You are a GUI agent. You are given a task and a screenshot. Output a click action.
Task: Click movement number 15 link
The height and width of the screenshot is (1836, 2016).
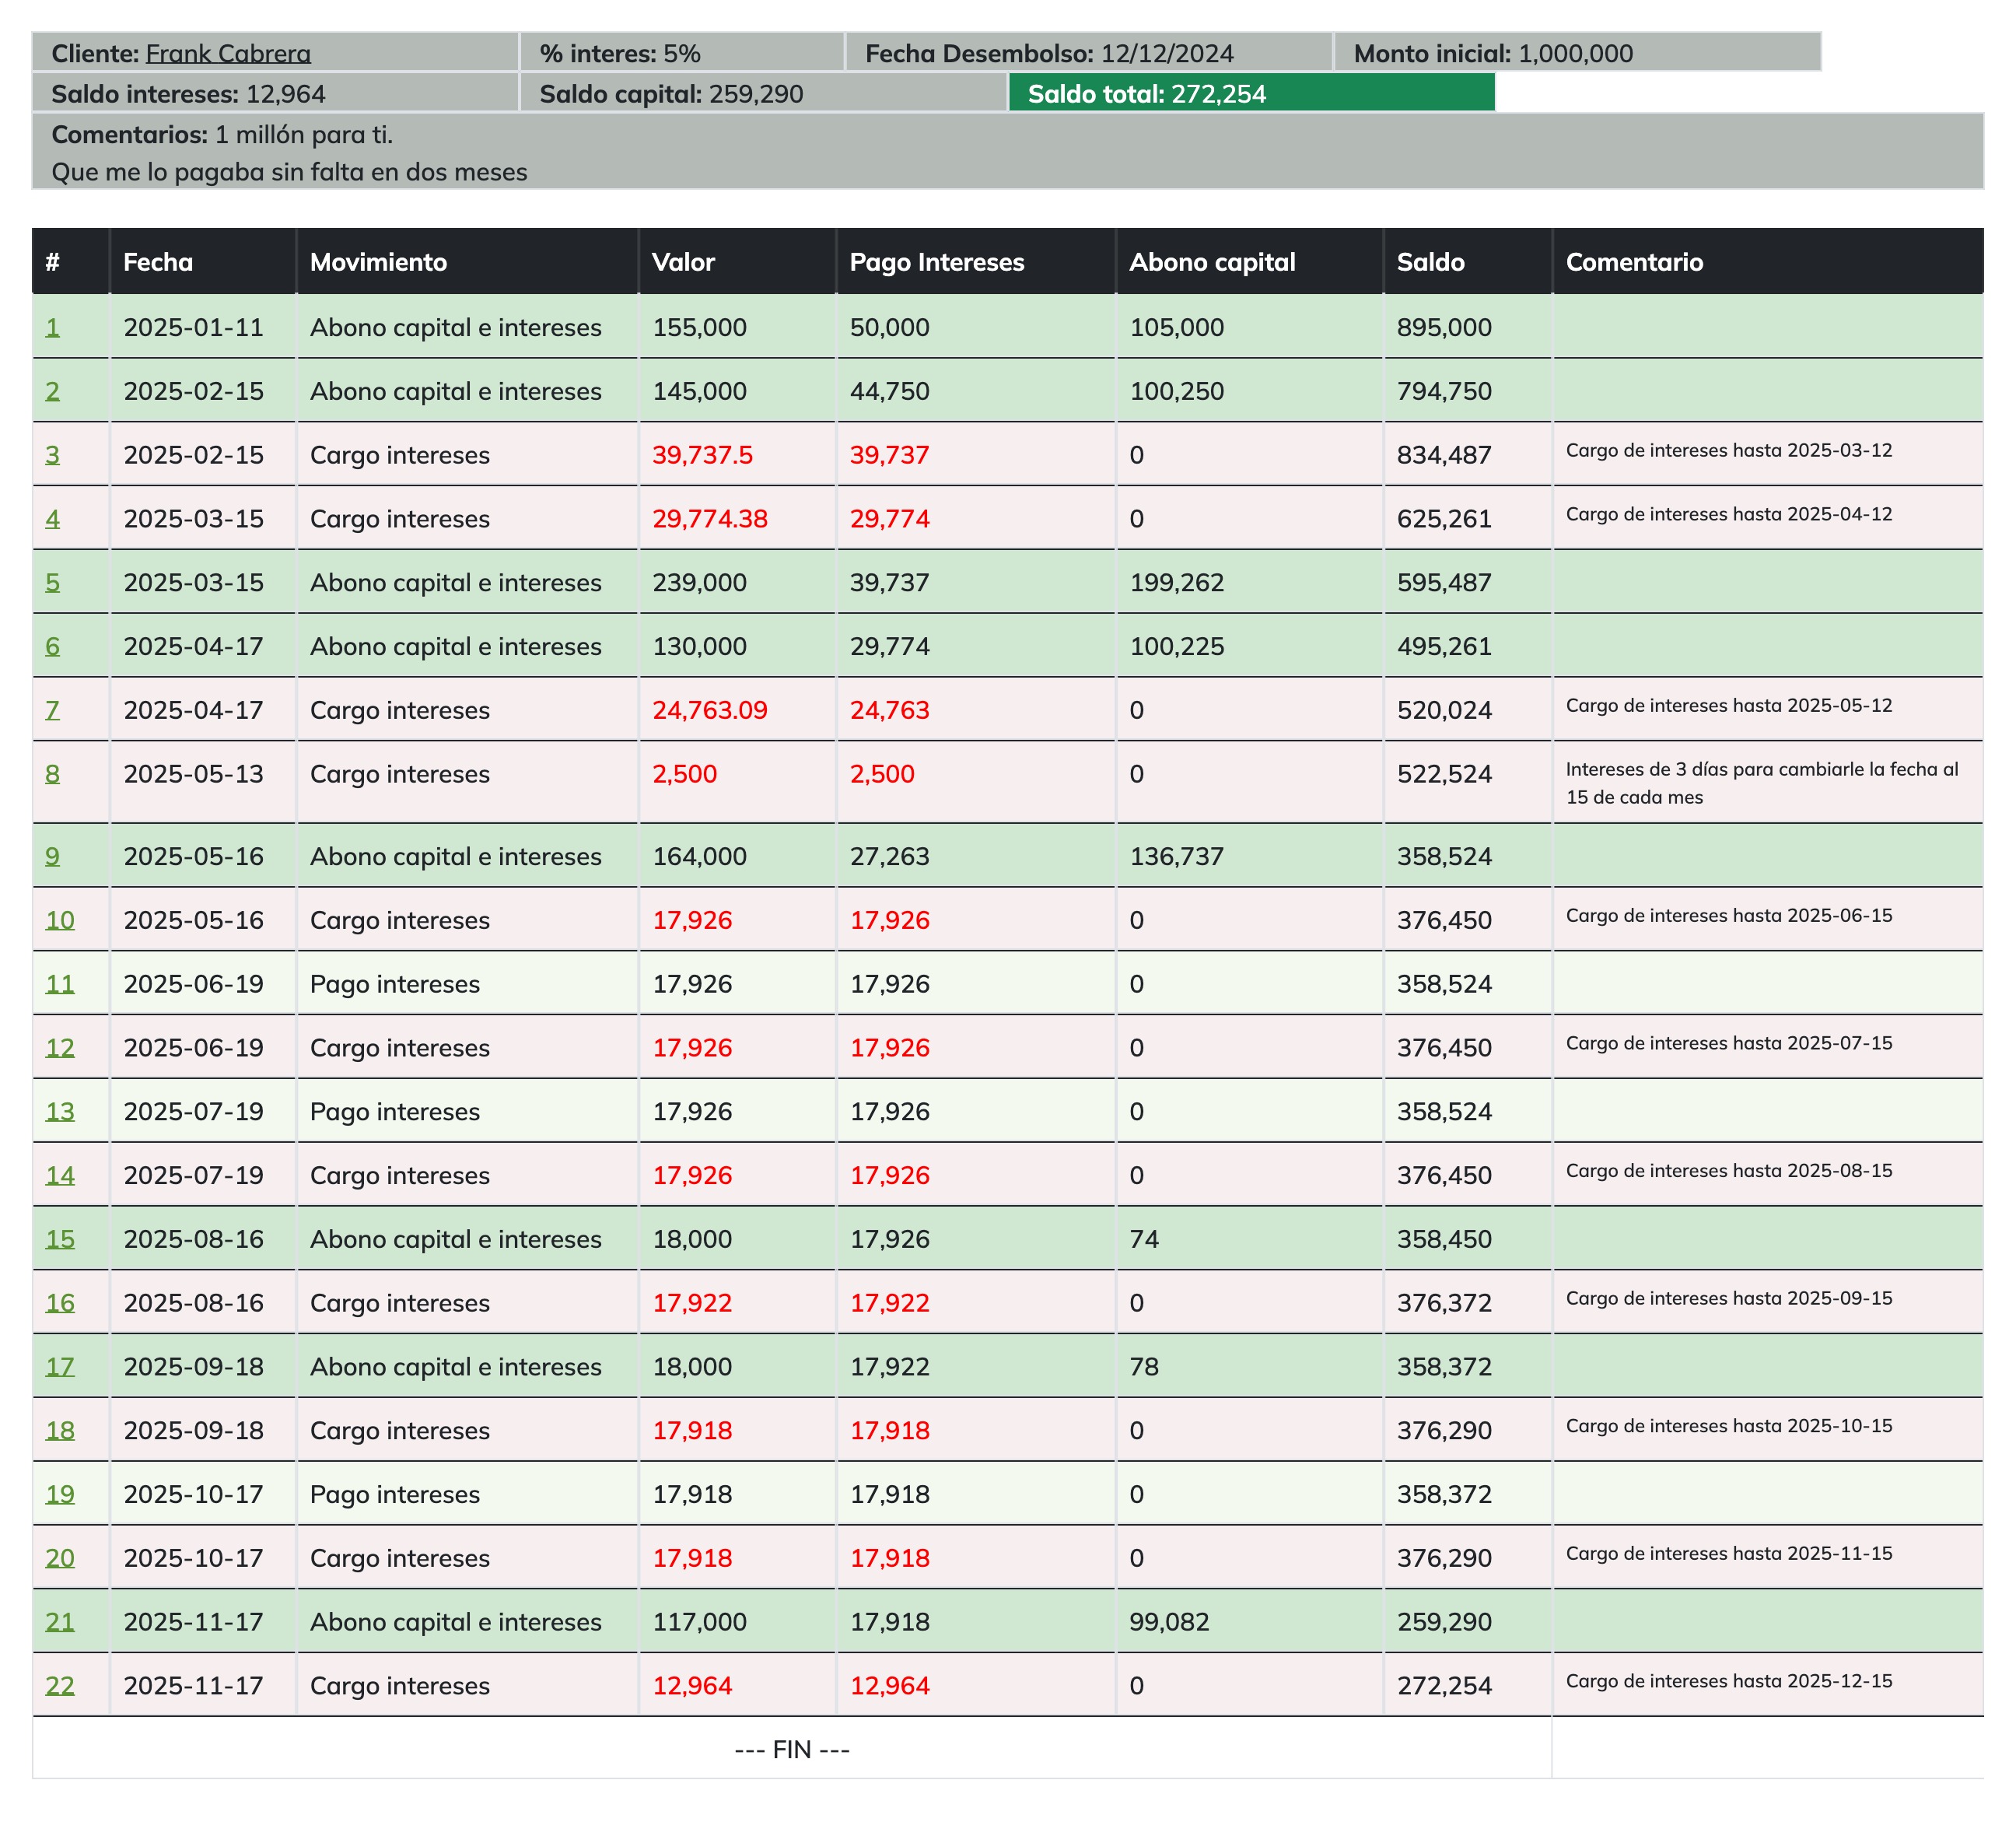tap(60, 1240)
